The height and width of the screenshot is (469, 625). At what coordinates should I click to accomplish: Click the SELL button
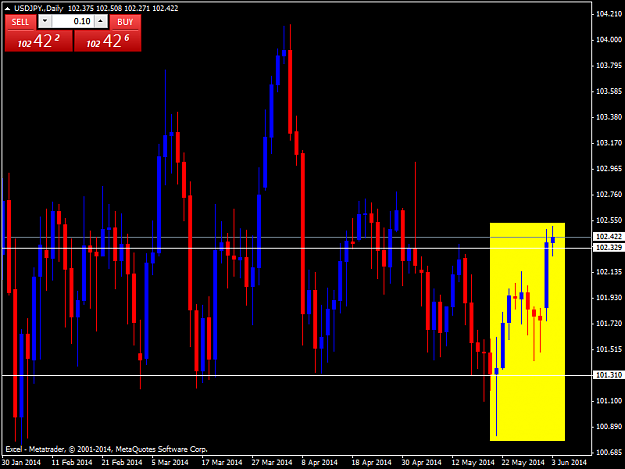[20, 22]
